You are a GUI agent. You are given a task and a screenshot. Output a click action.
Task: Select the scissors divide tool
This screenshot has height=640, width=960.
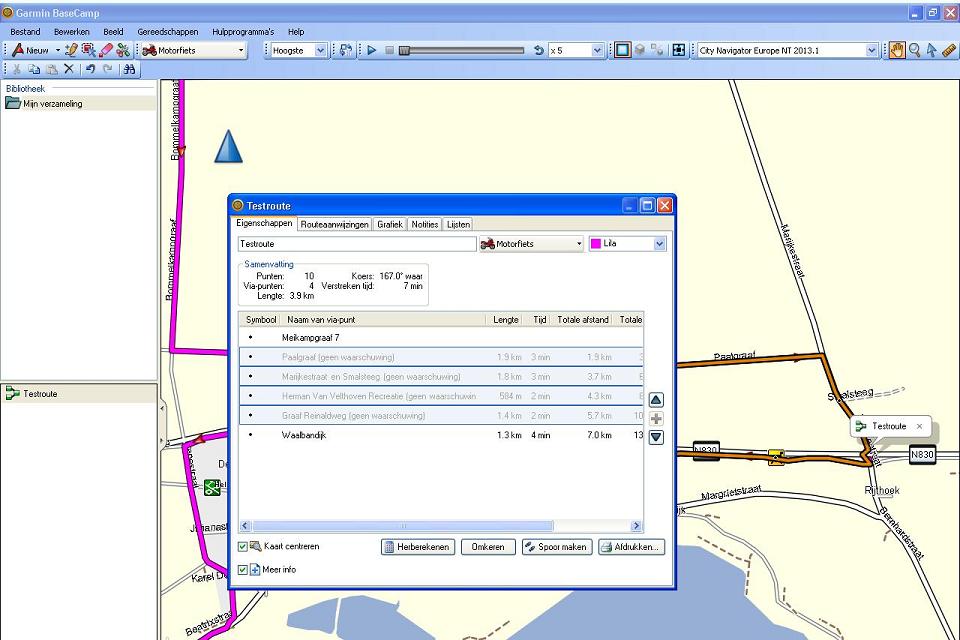[x=123, y=50]
